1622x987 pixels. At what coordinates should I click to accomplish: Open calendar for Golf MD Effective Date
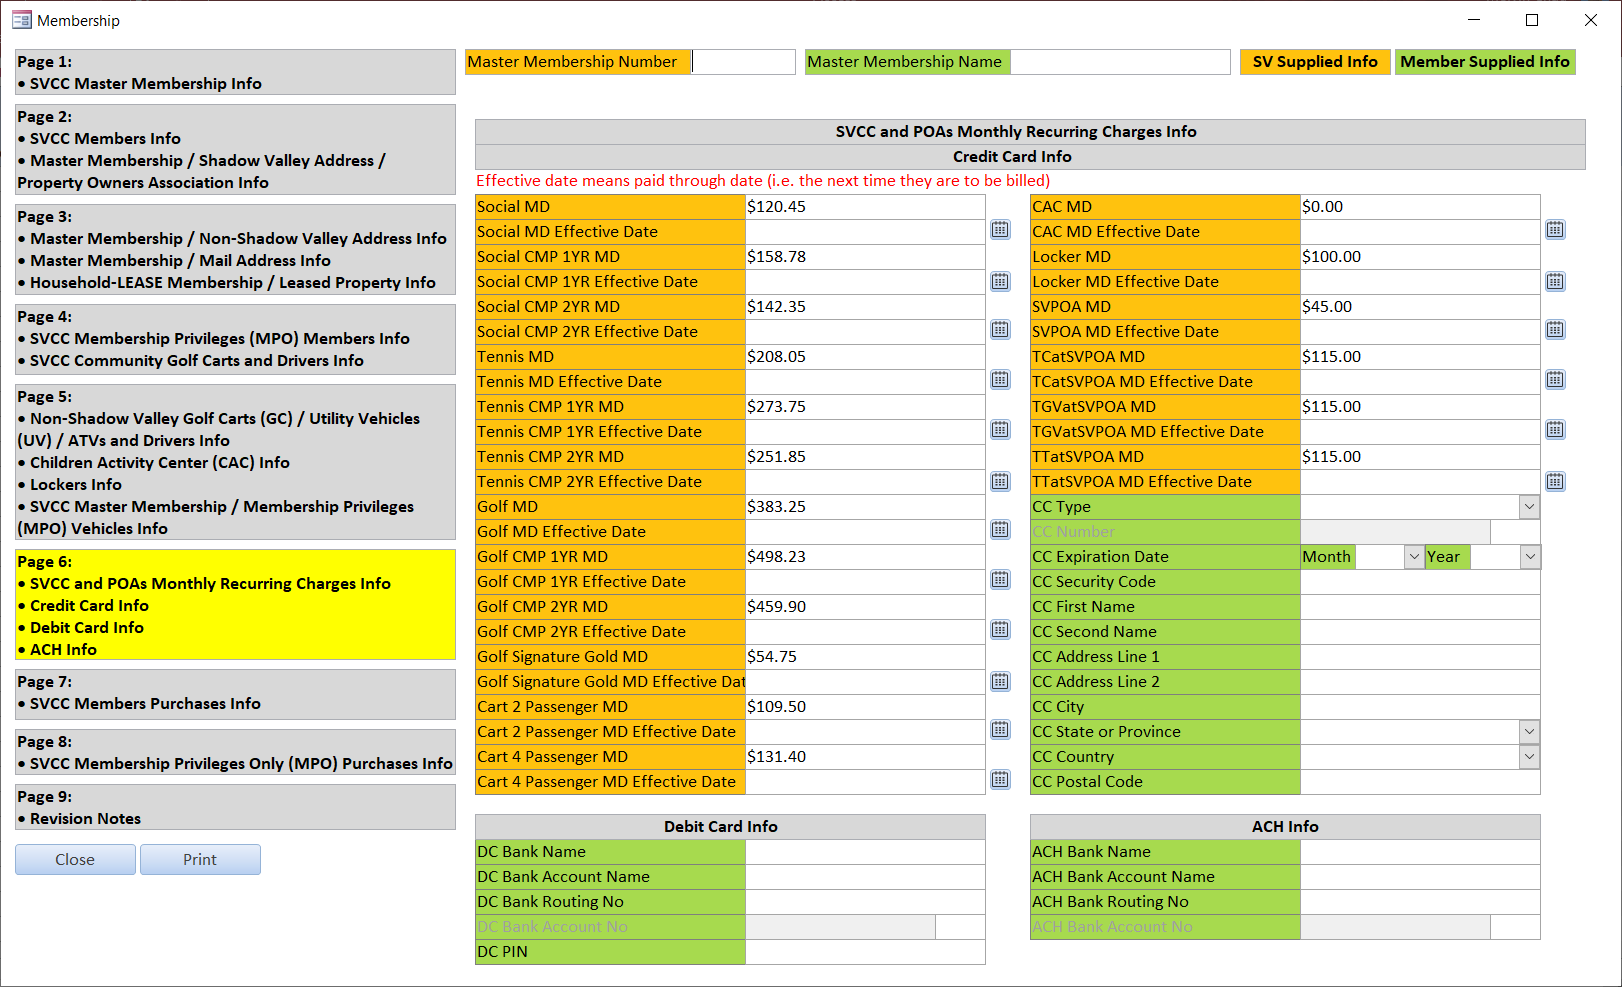[x=1000, y=530]
